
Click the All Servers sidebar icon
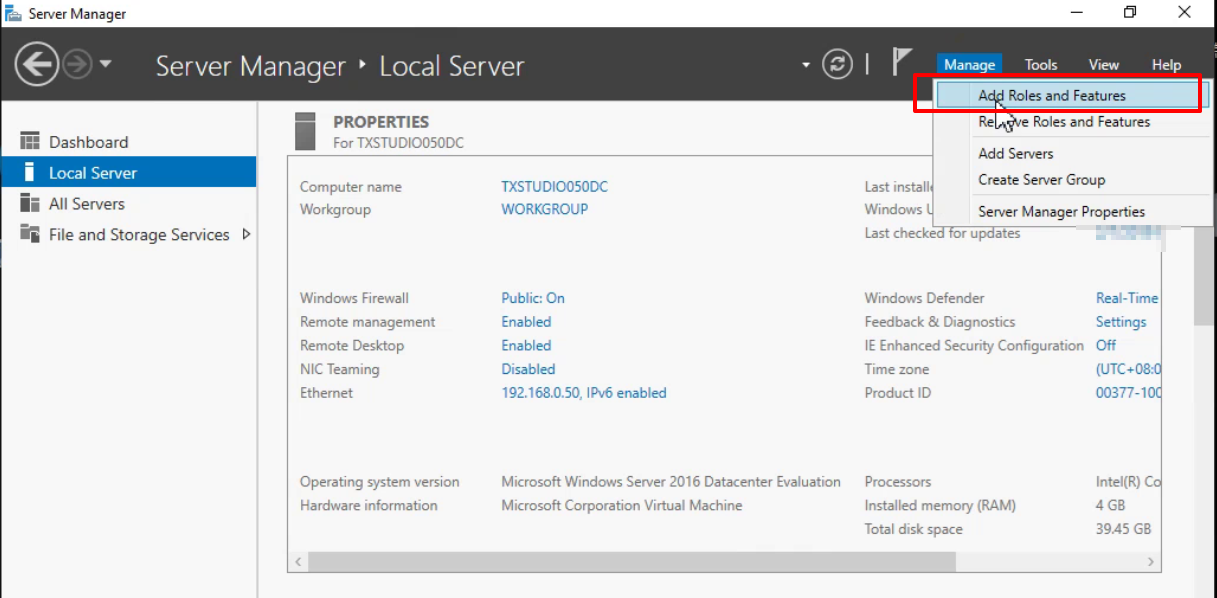pyautogui.click(x=30, y=203)
